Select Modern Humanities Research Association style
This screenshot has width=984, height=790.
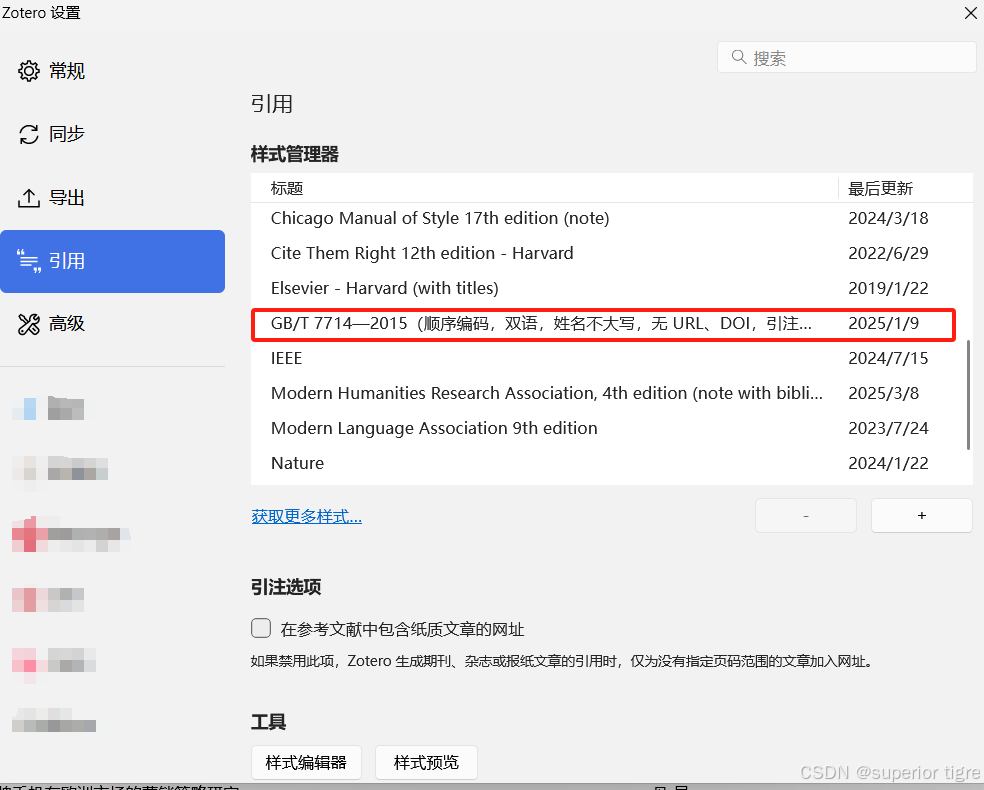click(612, 393)
